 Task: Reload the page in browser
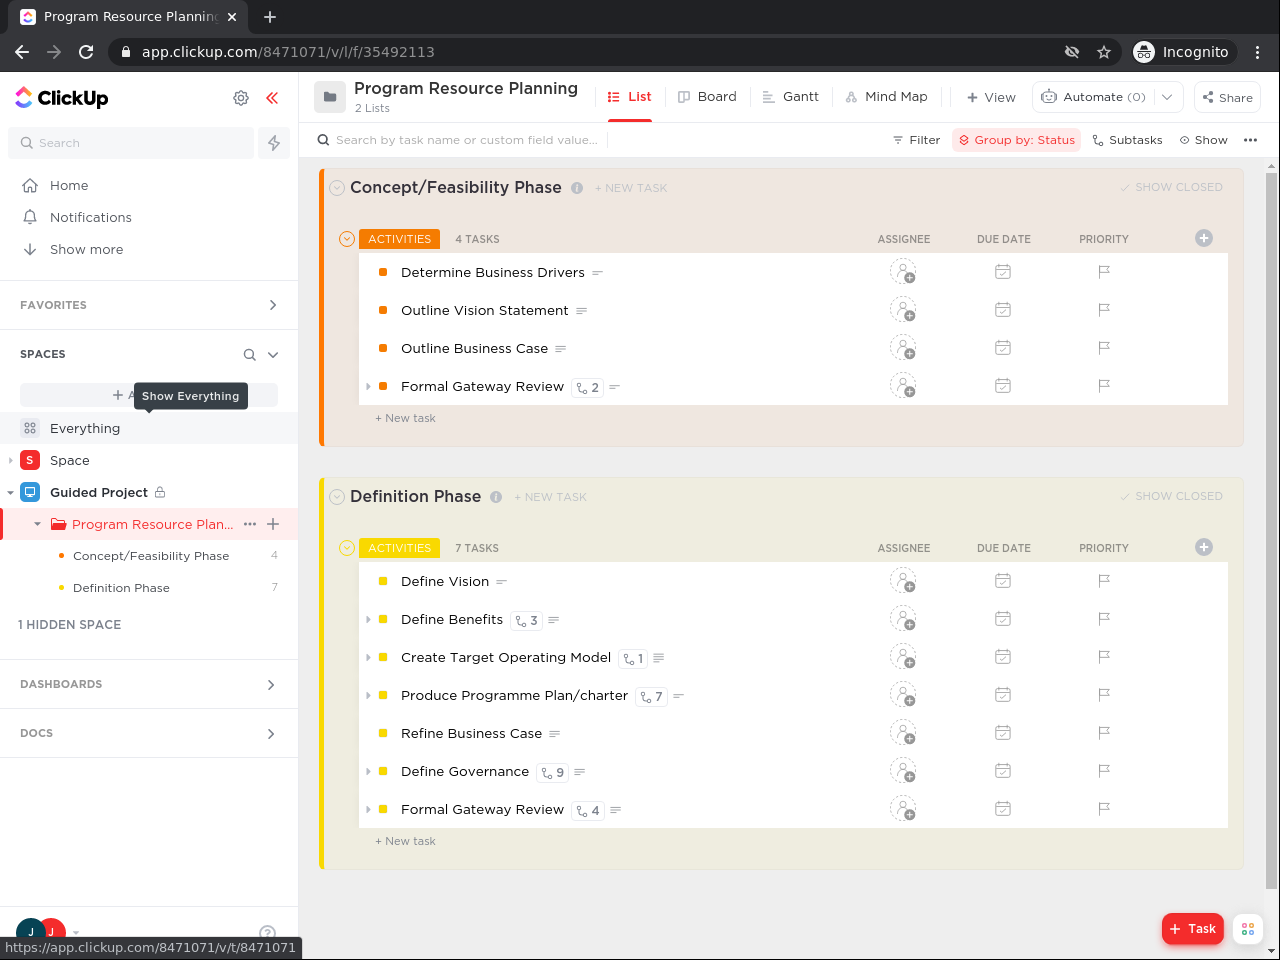86,52
